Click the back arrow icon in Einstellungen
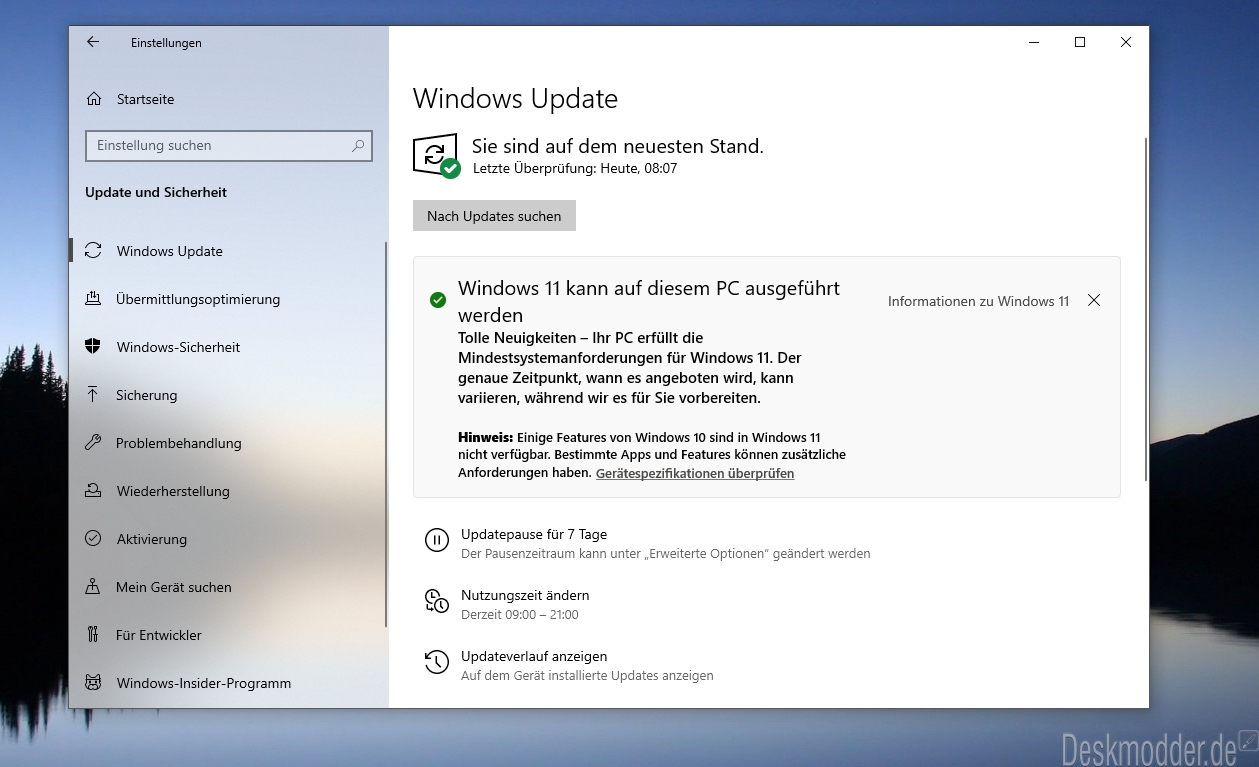The image size is (1259, 767). pyautogui.click(x=93, y=42)
